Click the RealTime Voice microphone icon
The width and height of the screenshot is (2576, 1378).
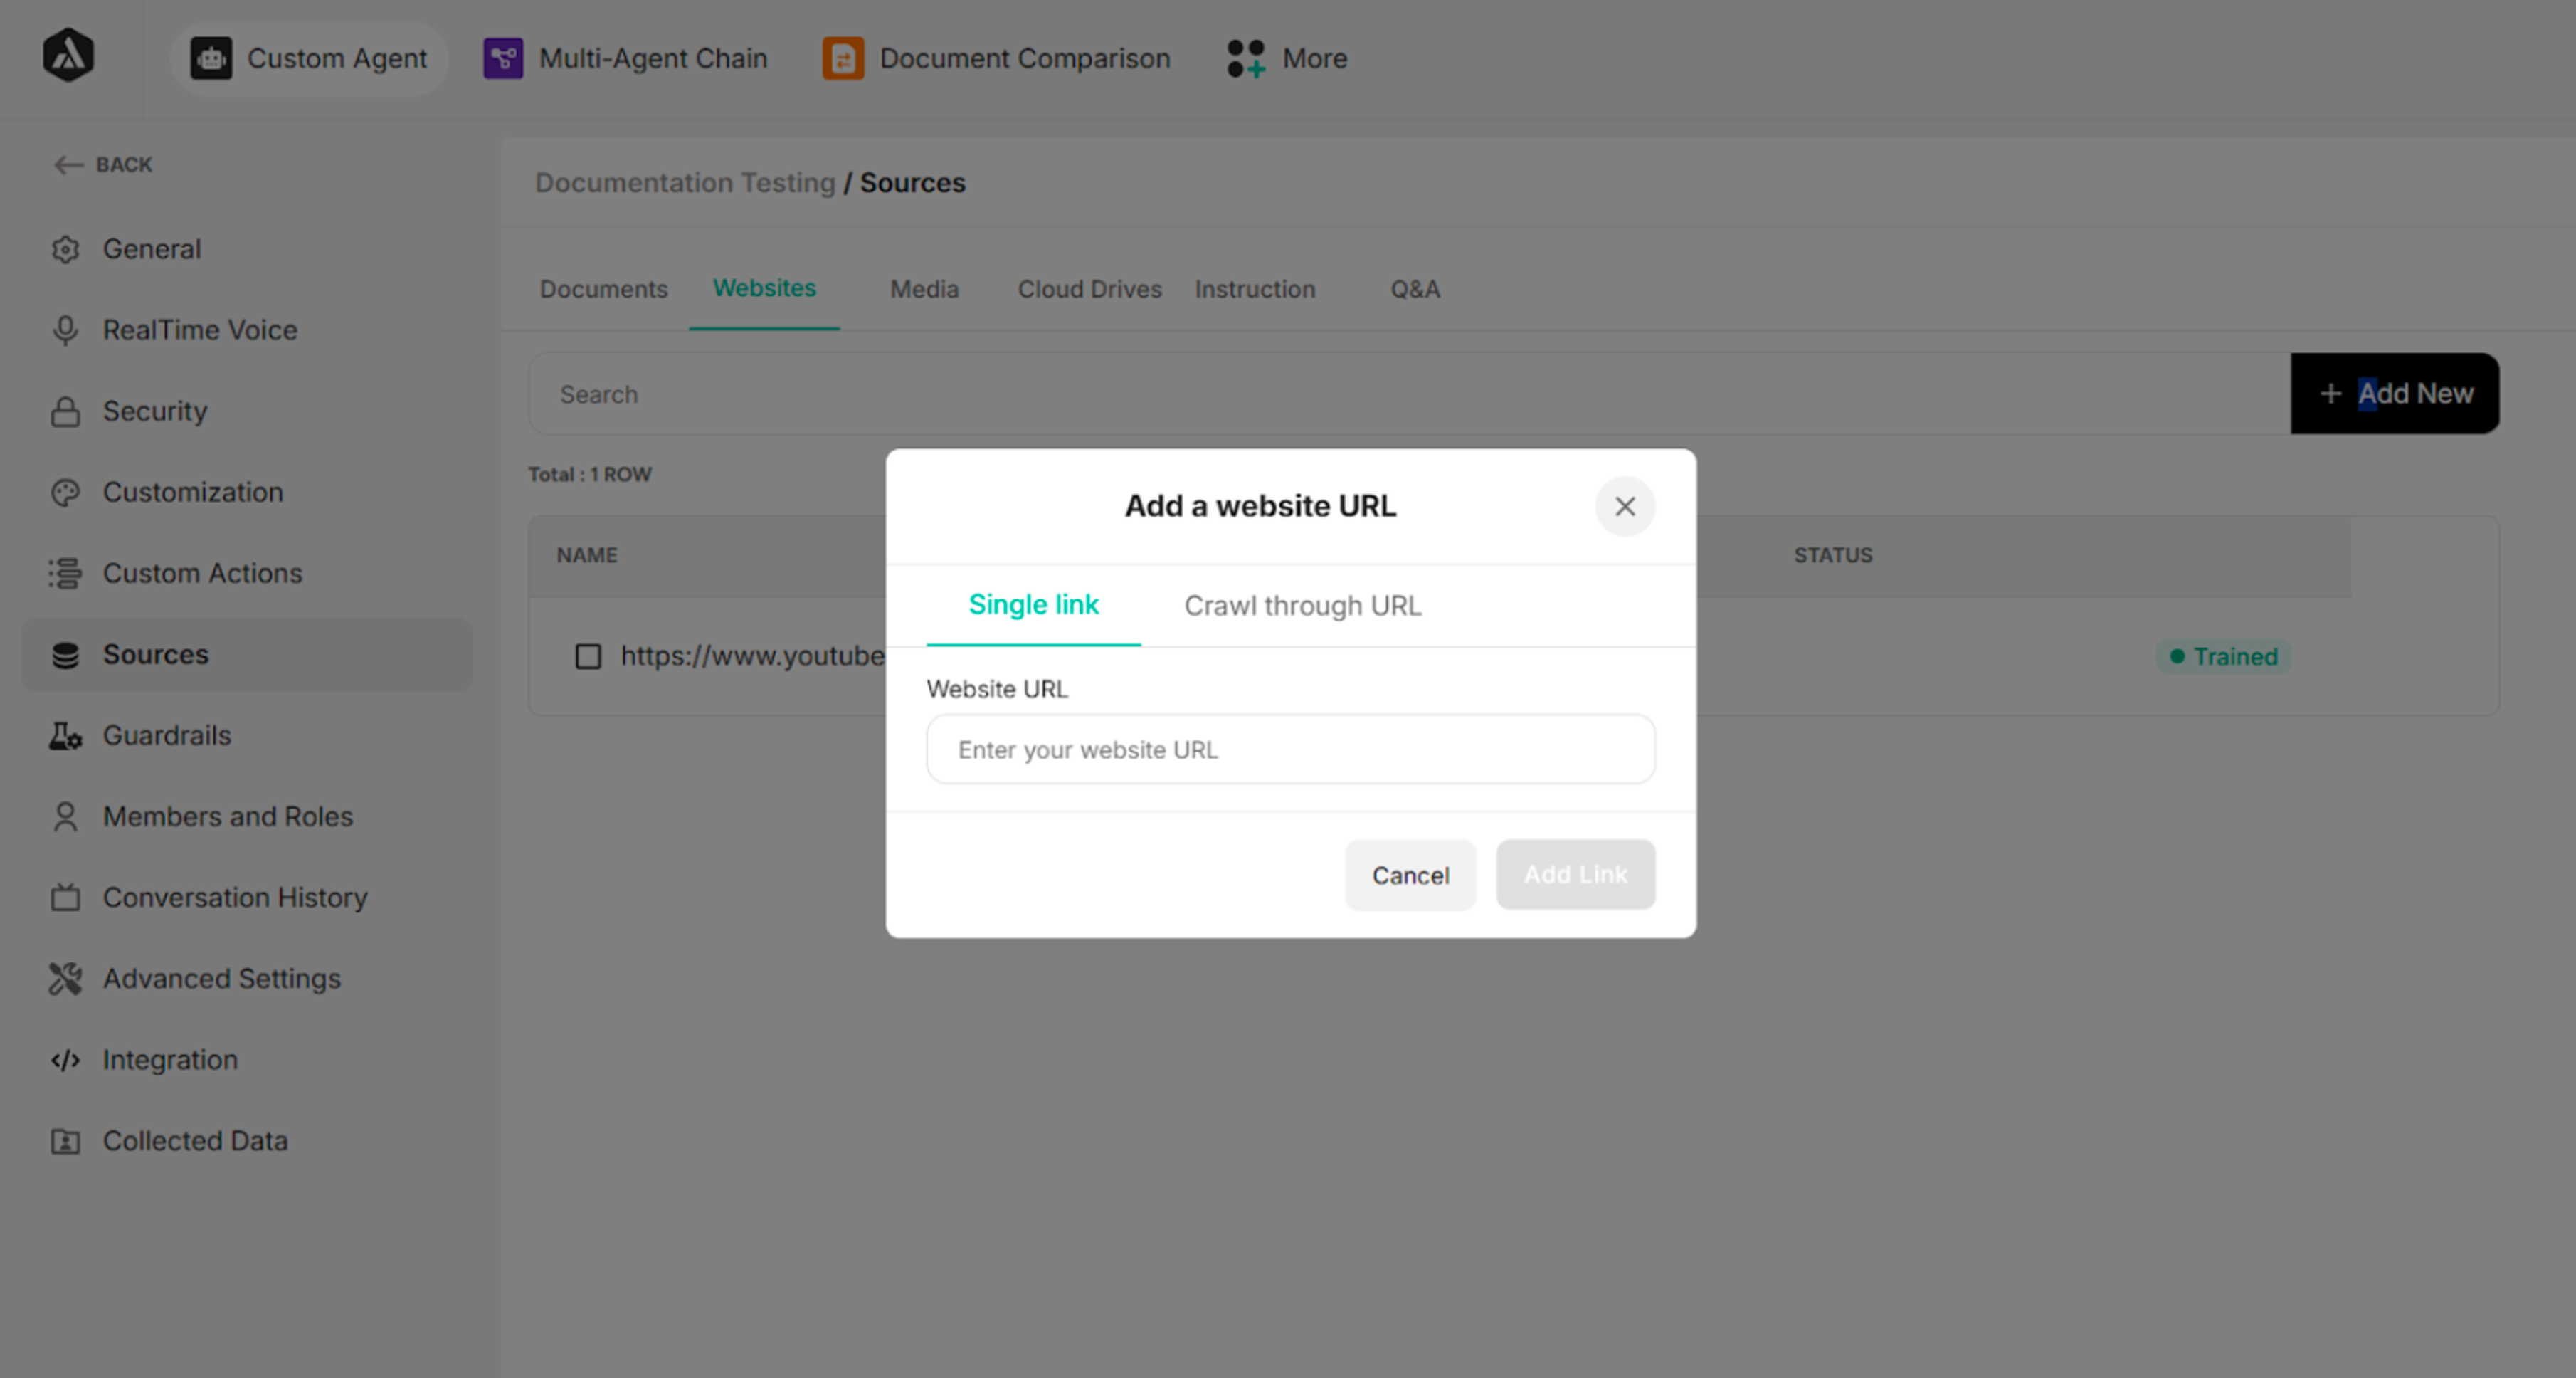click(x=65, y=330)
